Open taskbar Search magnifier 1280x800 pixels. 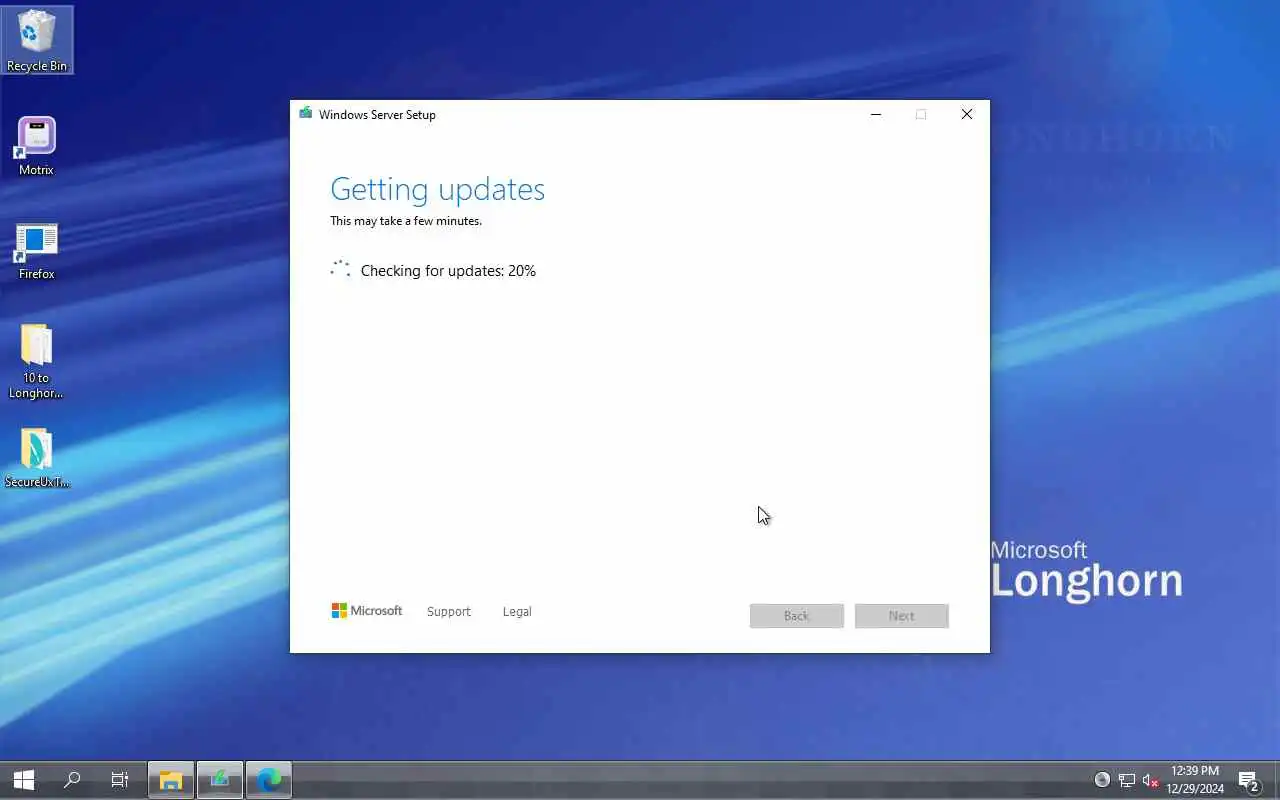point(72,780)
